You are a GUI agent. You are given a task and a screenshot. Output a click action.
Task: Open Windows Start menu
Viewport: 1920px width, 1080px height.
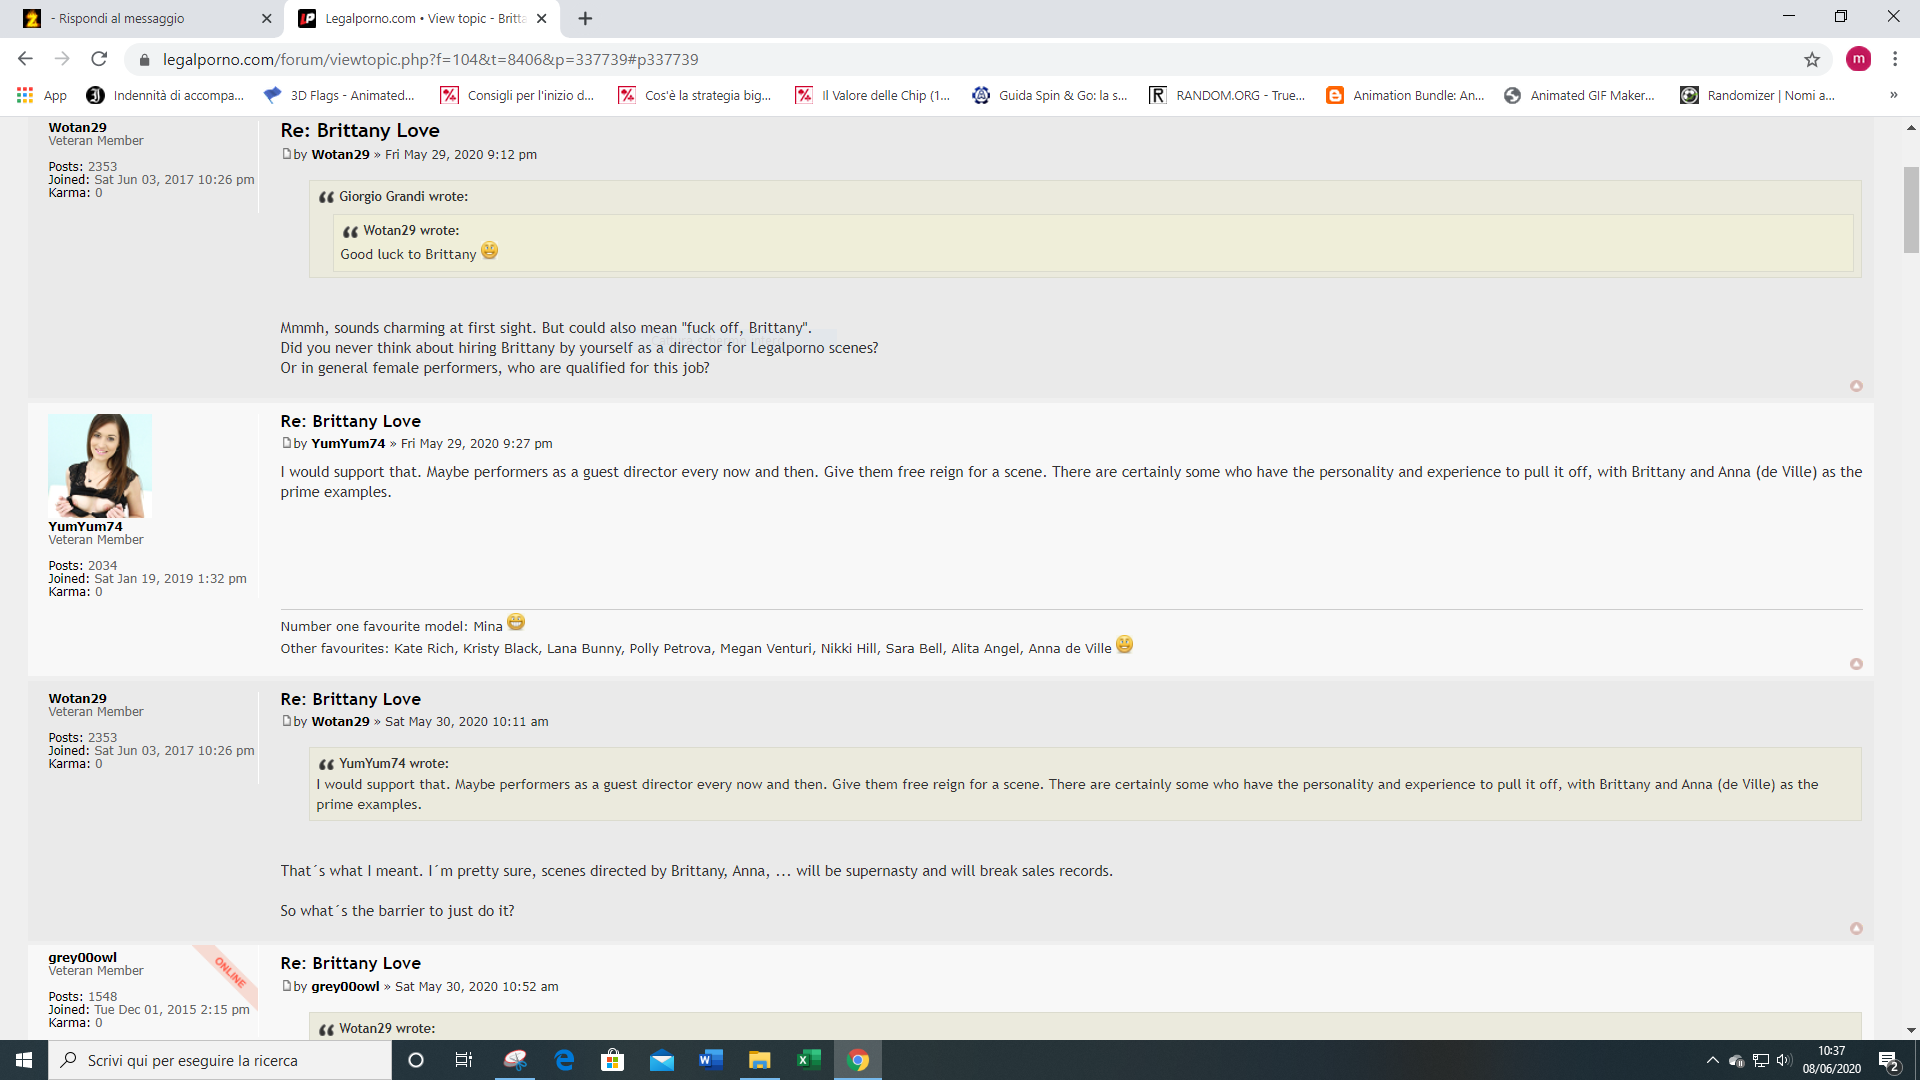(x=24, y=1060)
